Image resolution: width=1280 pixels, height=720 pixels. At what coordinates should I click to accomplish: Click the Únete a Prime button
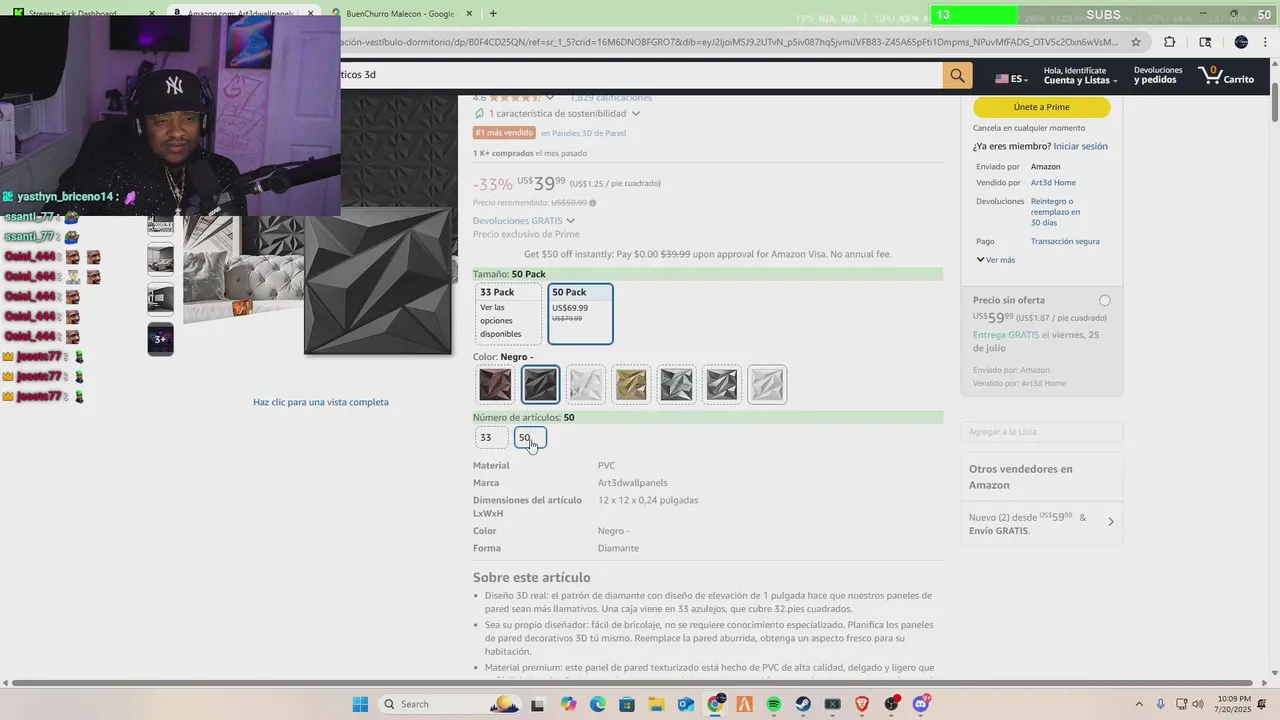(x=1041, y=107)
